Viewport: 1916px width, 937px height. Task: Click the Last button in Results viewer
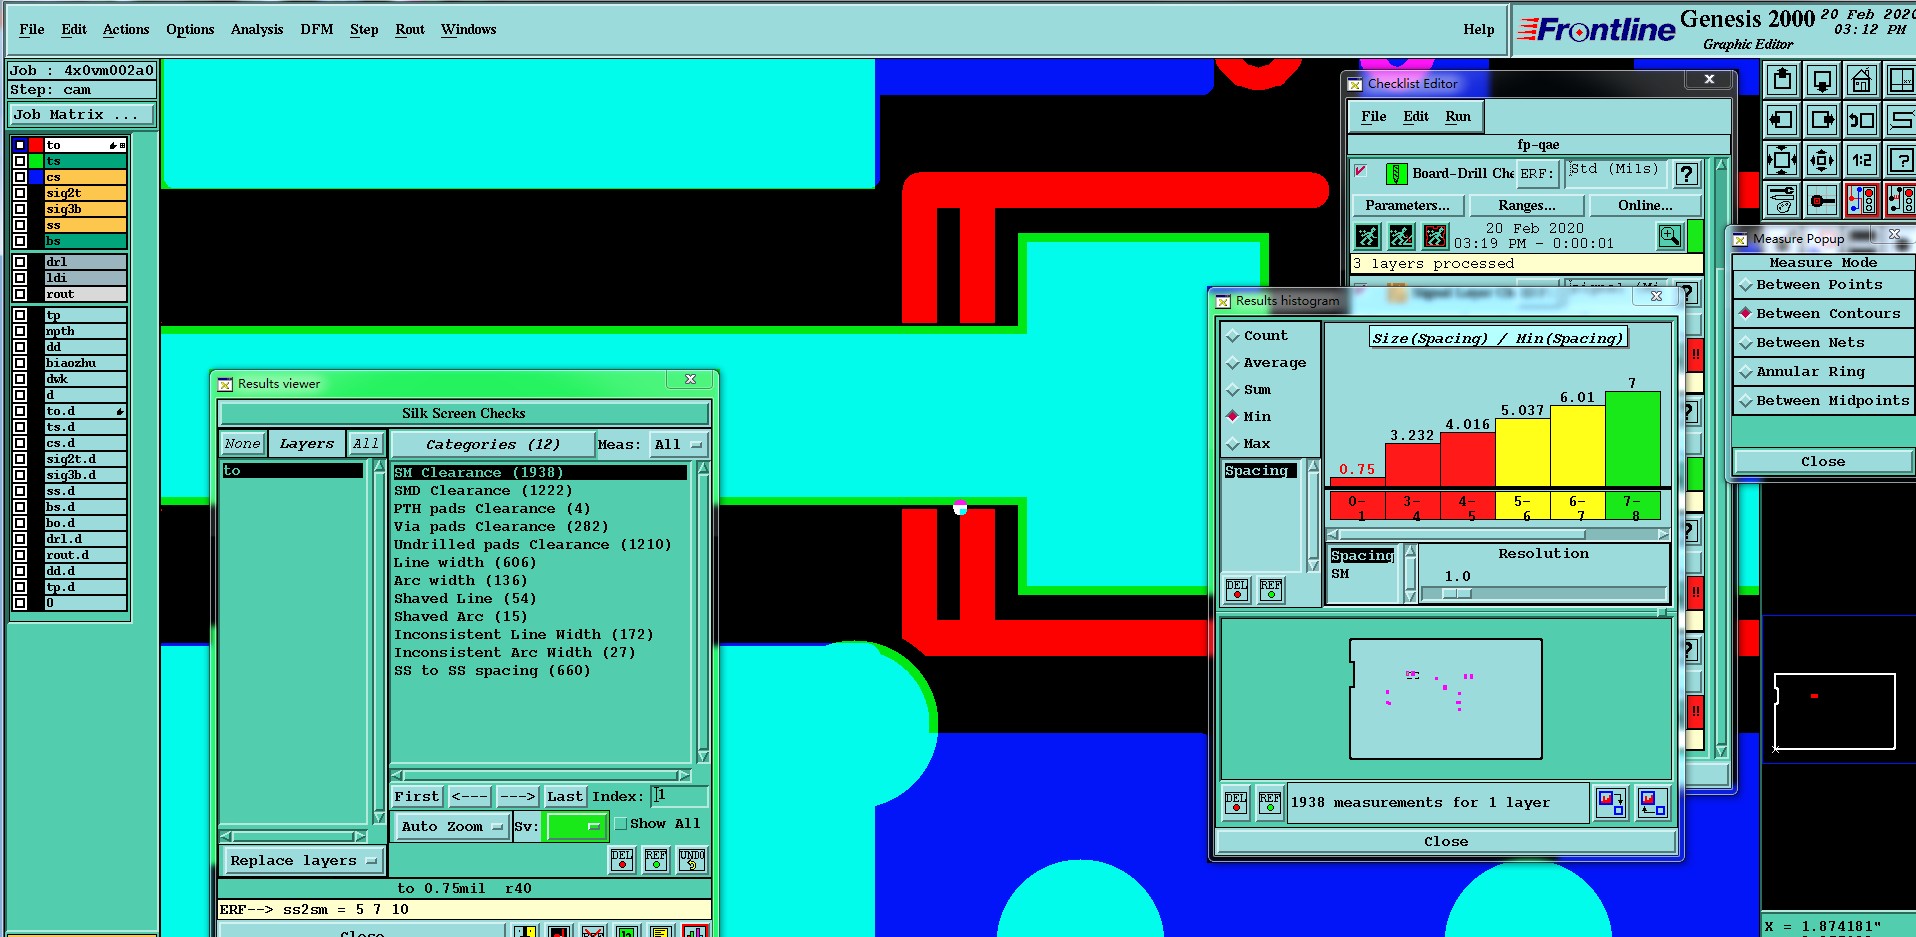click(564, 797)
